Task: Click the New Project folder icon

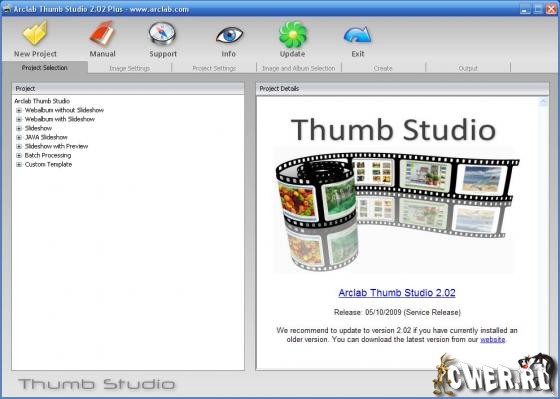Action: pos(35,33)
